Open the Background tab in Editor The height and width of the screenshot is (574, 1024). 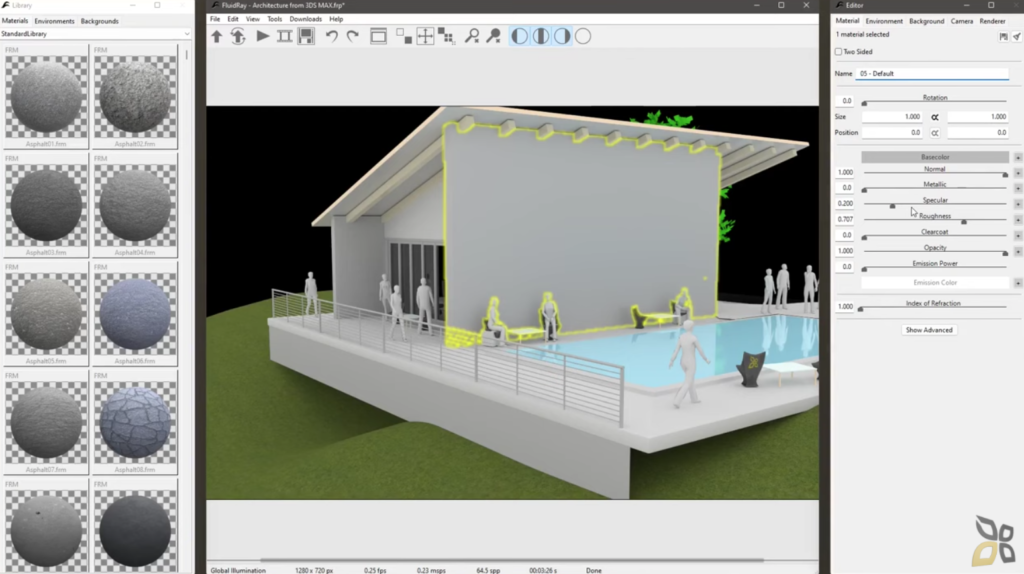point(927,21)
